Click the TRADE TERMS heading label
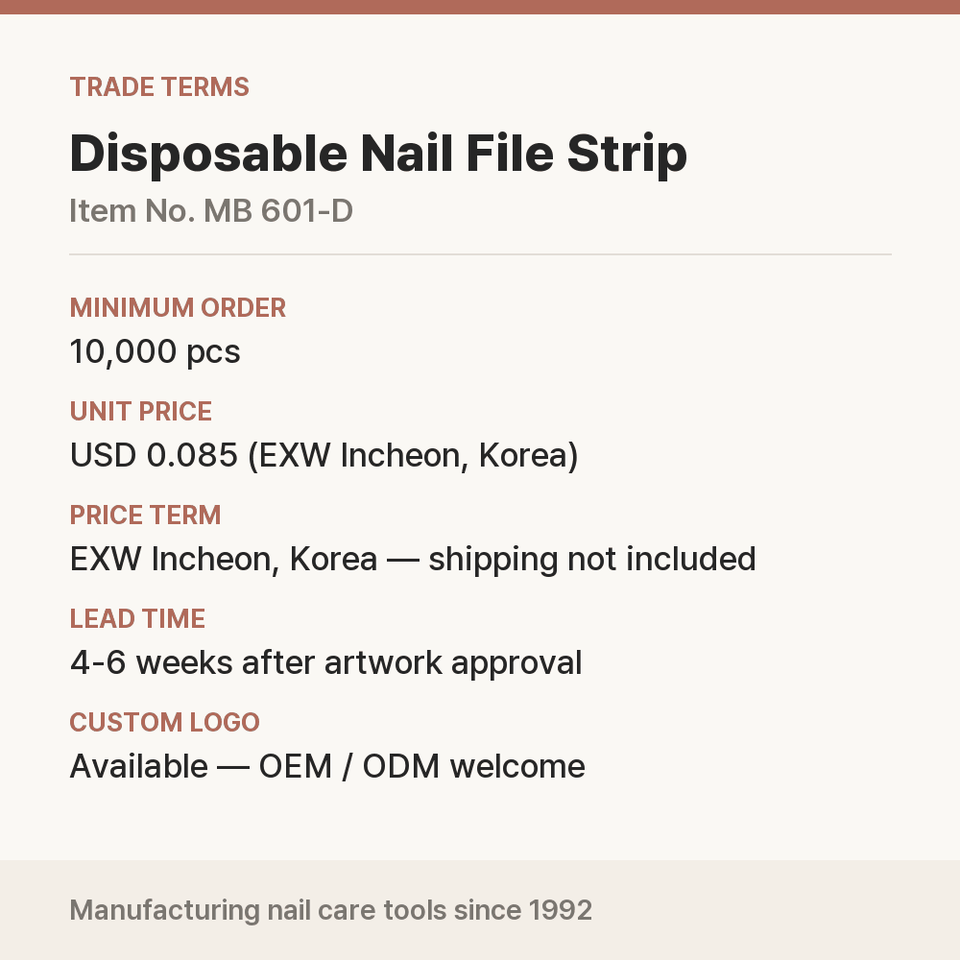This screenshot has height=960, width=960. [x=159, y=87]
